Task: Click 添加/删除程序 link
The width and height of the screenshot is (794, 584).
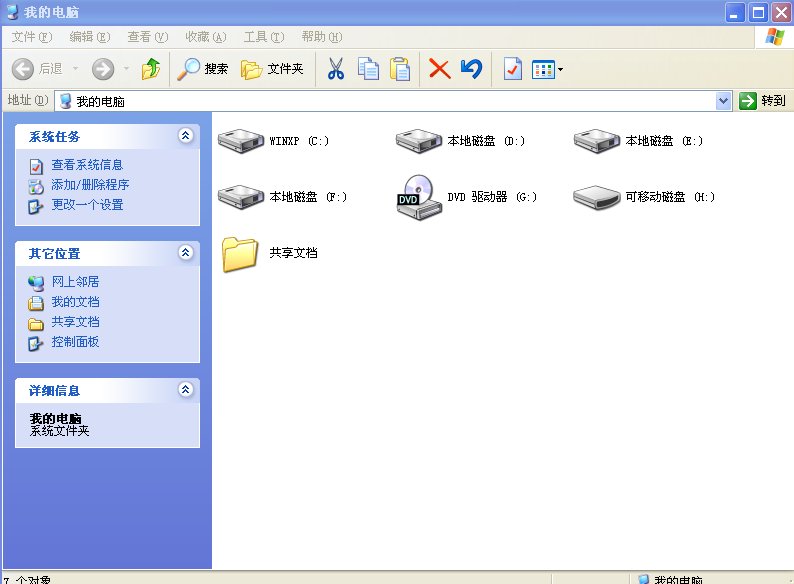Action: [90, 185]
